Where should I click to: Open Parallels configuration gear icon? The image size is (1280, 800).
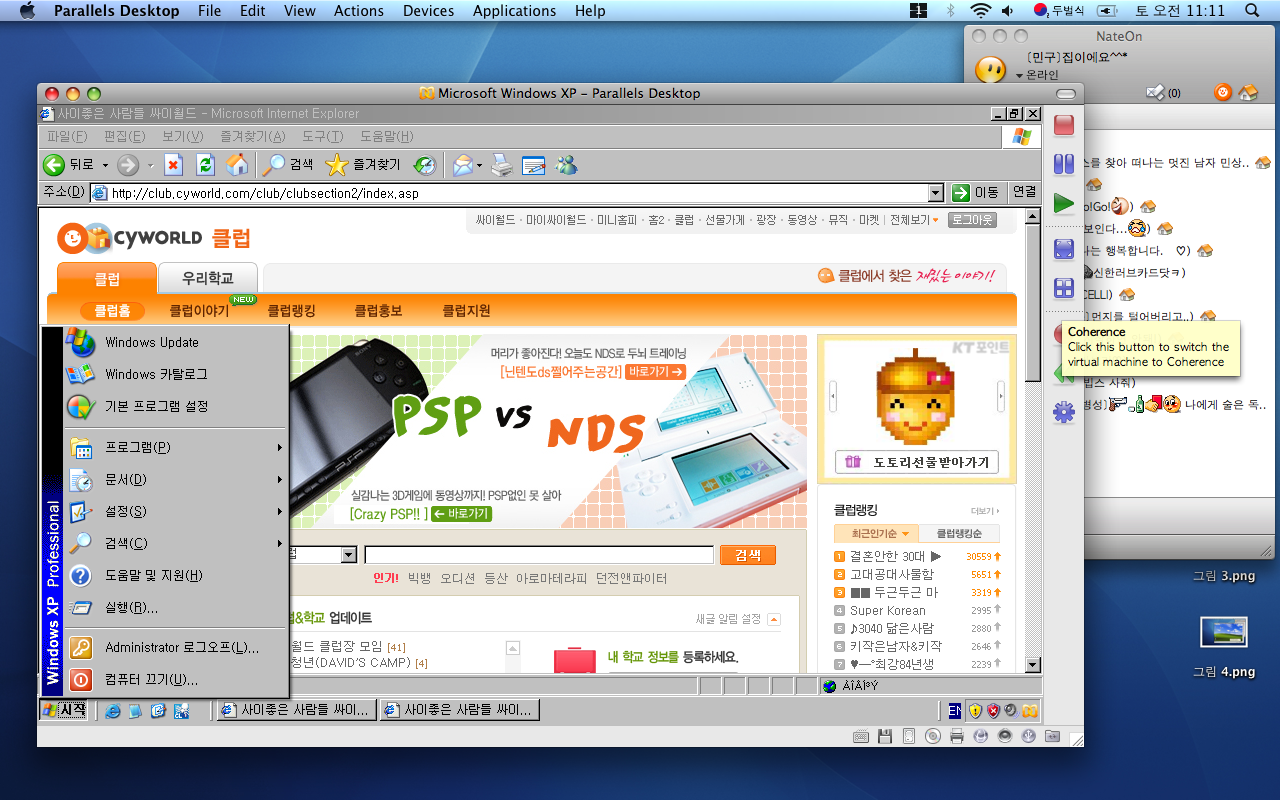(1064, 411)
